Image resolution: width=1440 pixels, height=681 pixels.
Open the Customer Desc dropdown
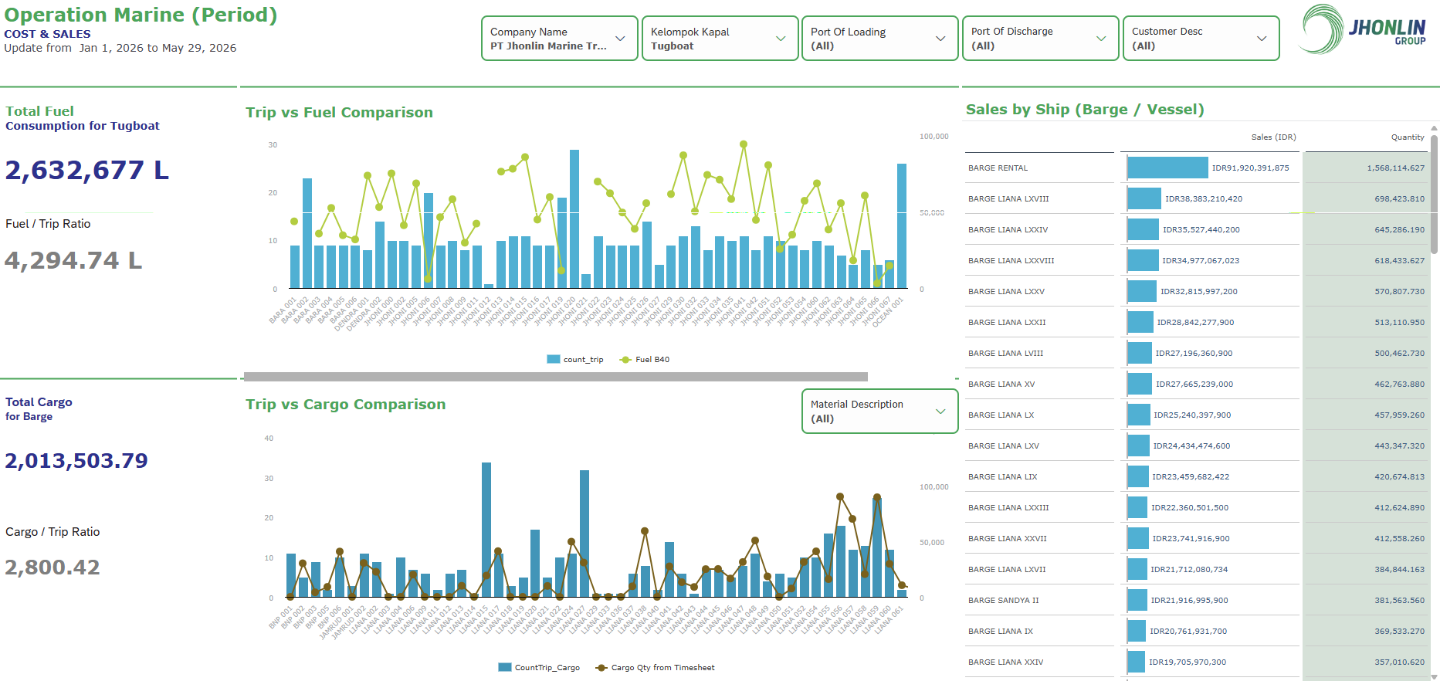click(x=1201, y=38)
